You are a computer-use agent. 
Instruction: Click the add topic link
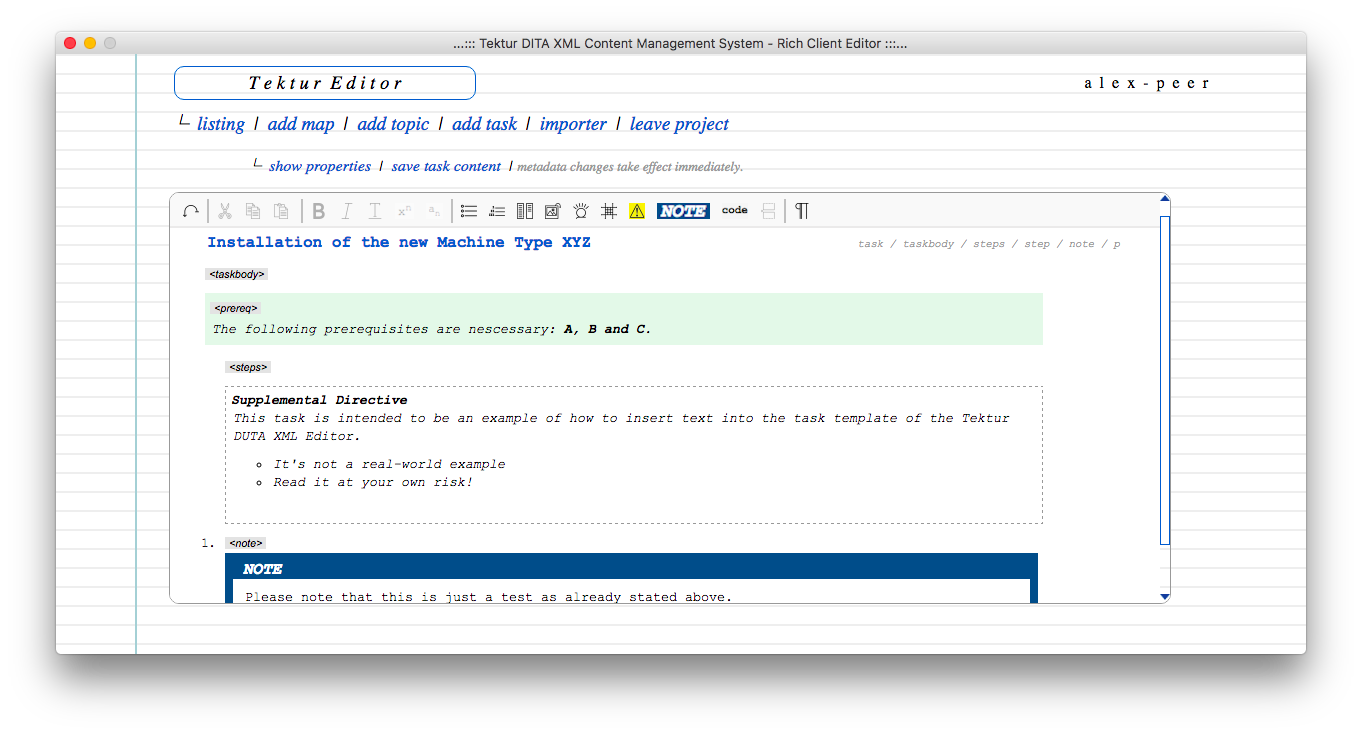[x=393, y=124]
